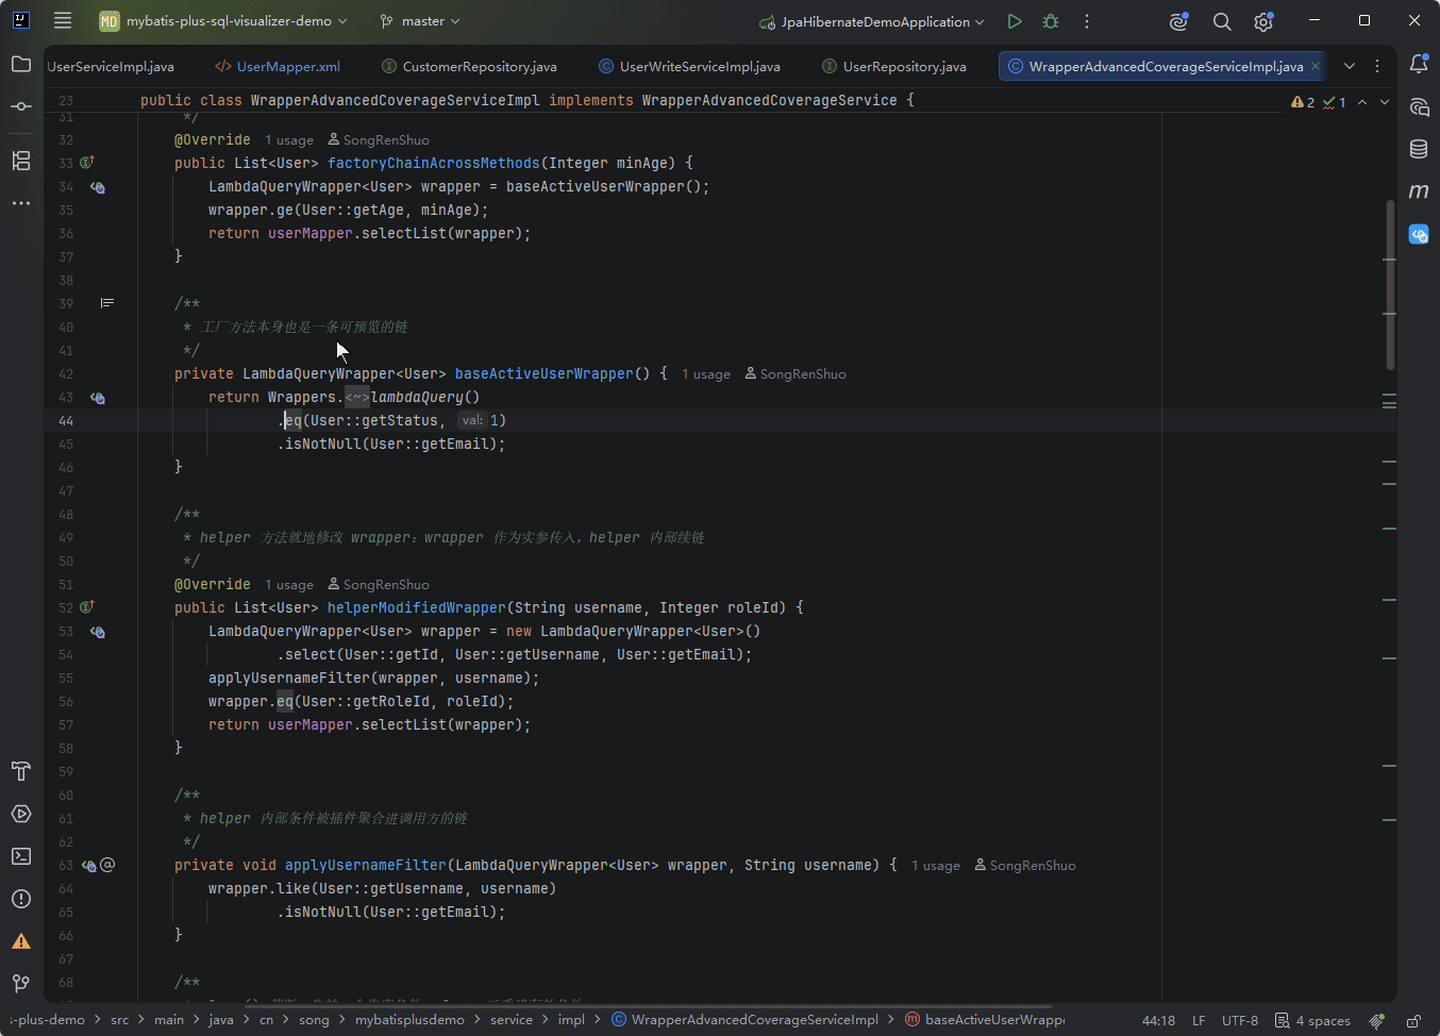Switch to the UserMapper.xml tab
This screenshot has width=1440, height=1036.
[278, 66]
